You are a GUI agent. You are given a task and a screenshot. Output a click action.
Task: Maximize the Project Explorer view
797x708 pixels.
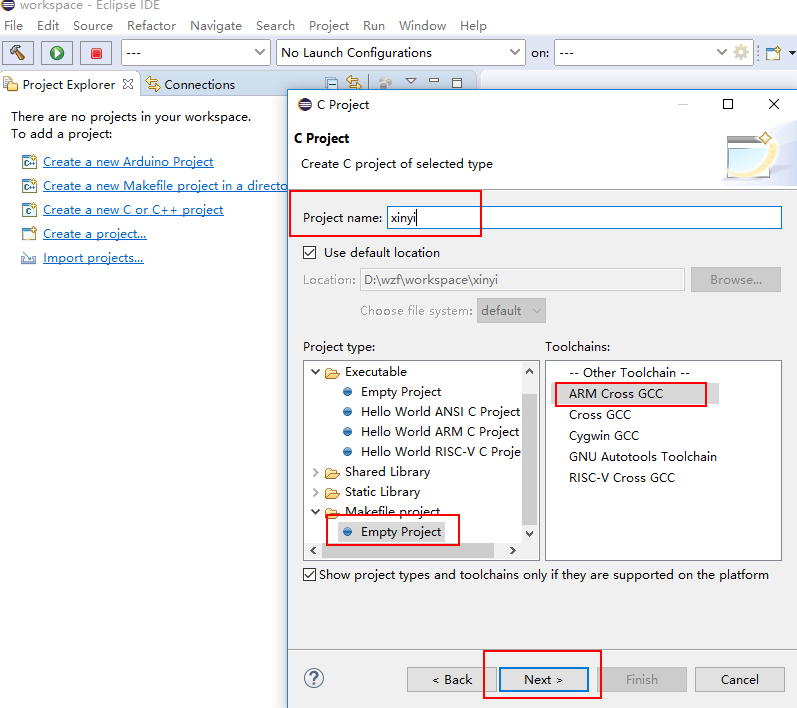point(457,82)
